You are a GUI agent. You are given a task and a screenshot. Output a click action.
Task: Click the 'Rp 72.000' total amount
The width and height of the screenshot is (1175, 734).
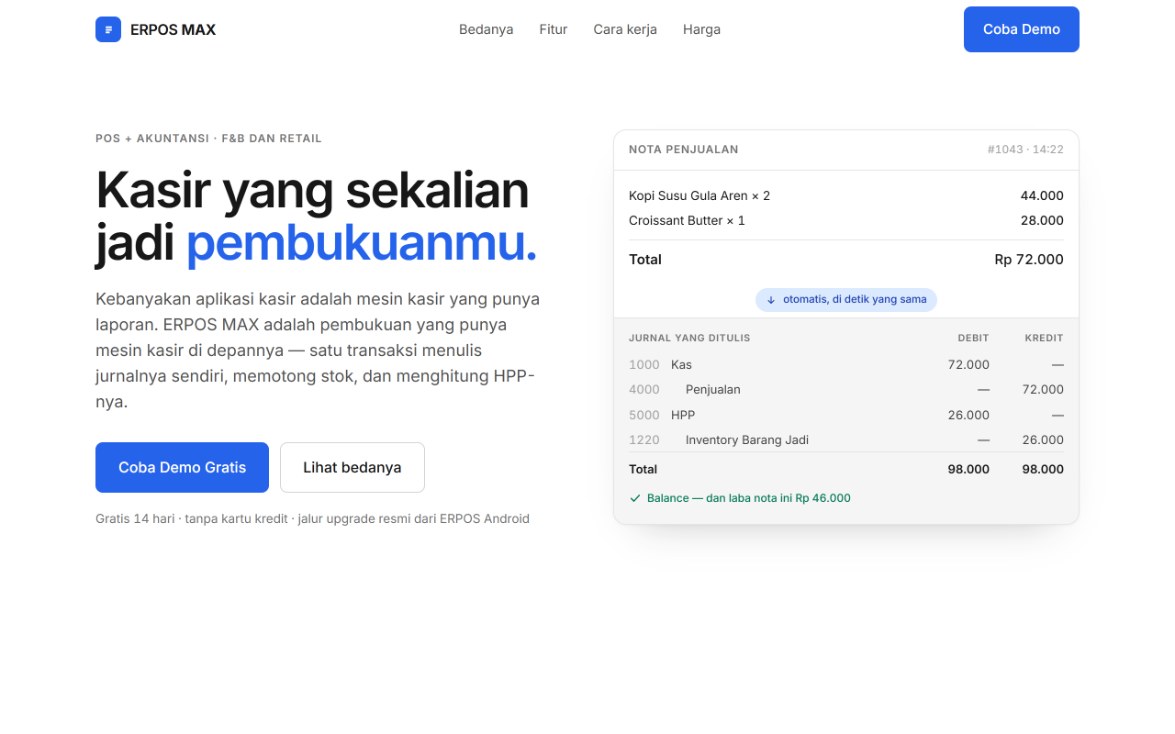point(1029,259)
